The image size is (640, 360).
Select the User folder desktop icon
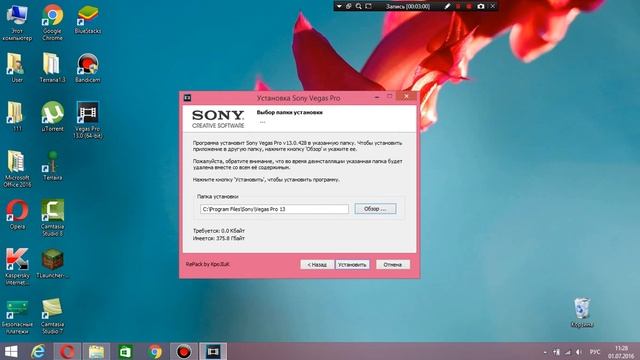pos(17,68)
